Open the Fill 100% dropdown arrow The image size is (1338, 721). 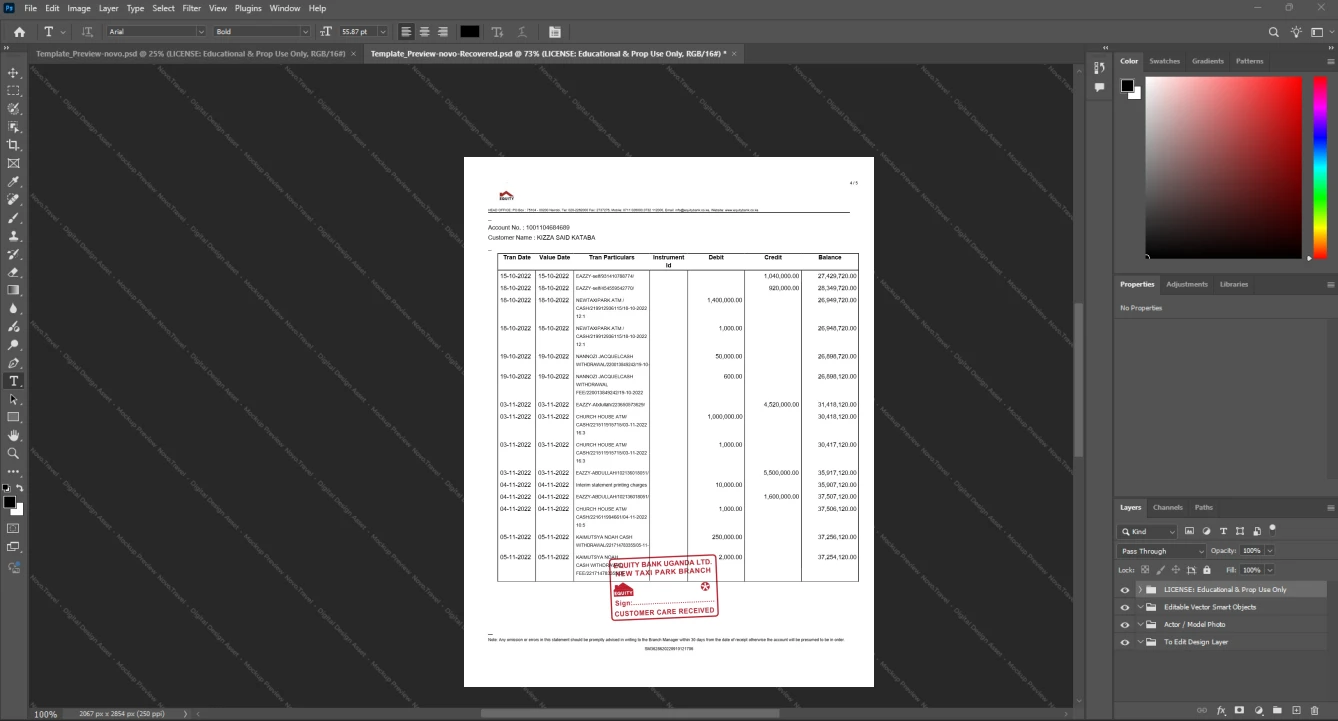pos(1270,570)
